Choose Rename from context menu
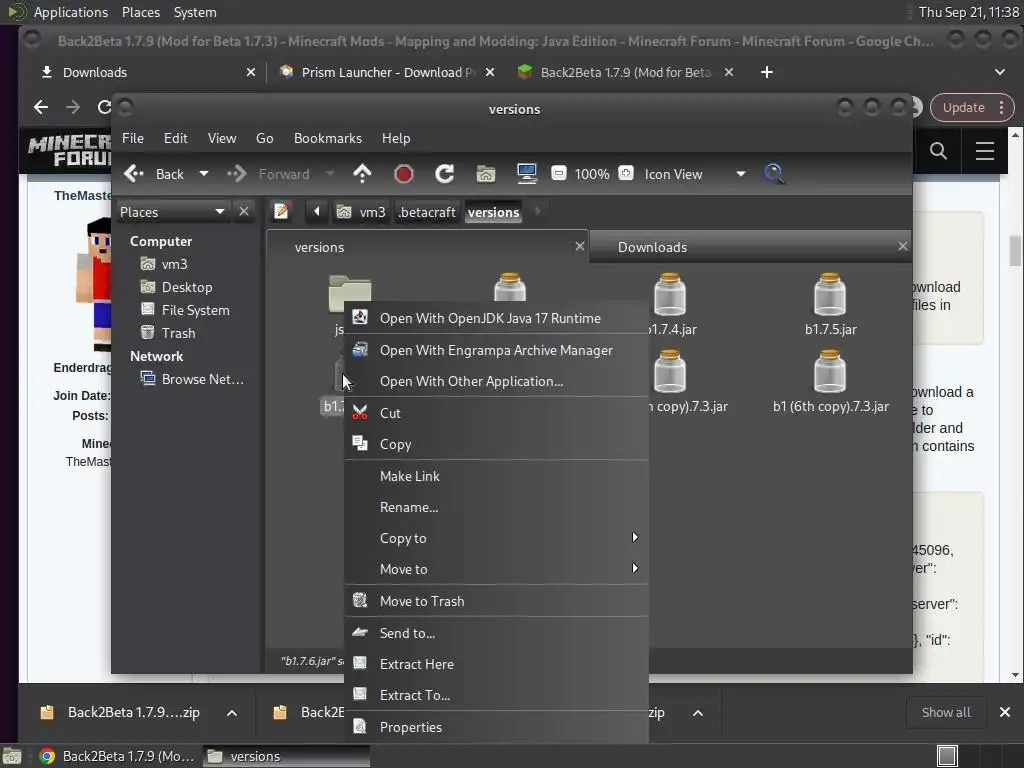The width and height of the screenshot is (1024, 768). [496, 507]
